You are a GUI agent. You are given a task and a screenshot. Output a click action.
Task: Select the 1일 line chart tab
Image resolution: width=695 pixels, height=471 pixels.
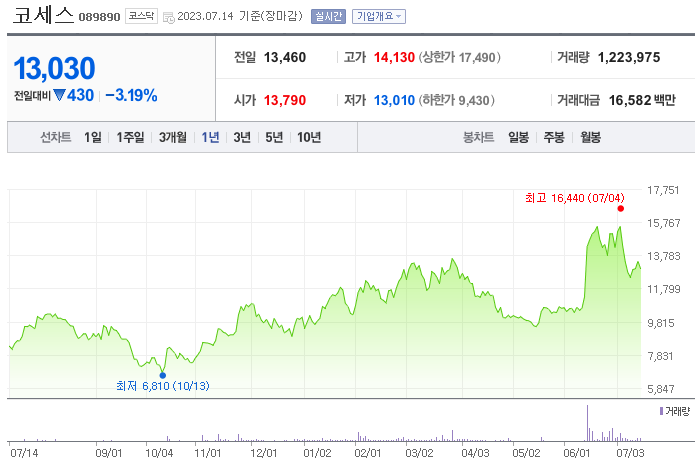coord(93,137)
